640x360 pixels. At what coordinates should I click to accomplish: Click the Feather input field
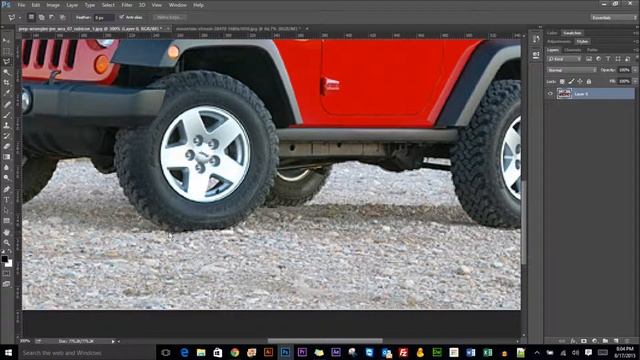104,18
